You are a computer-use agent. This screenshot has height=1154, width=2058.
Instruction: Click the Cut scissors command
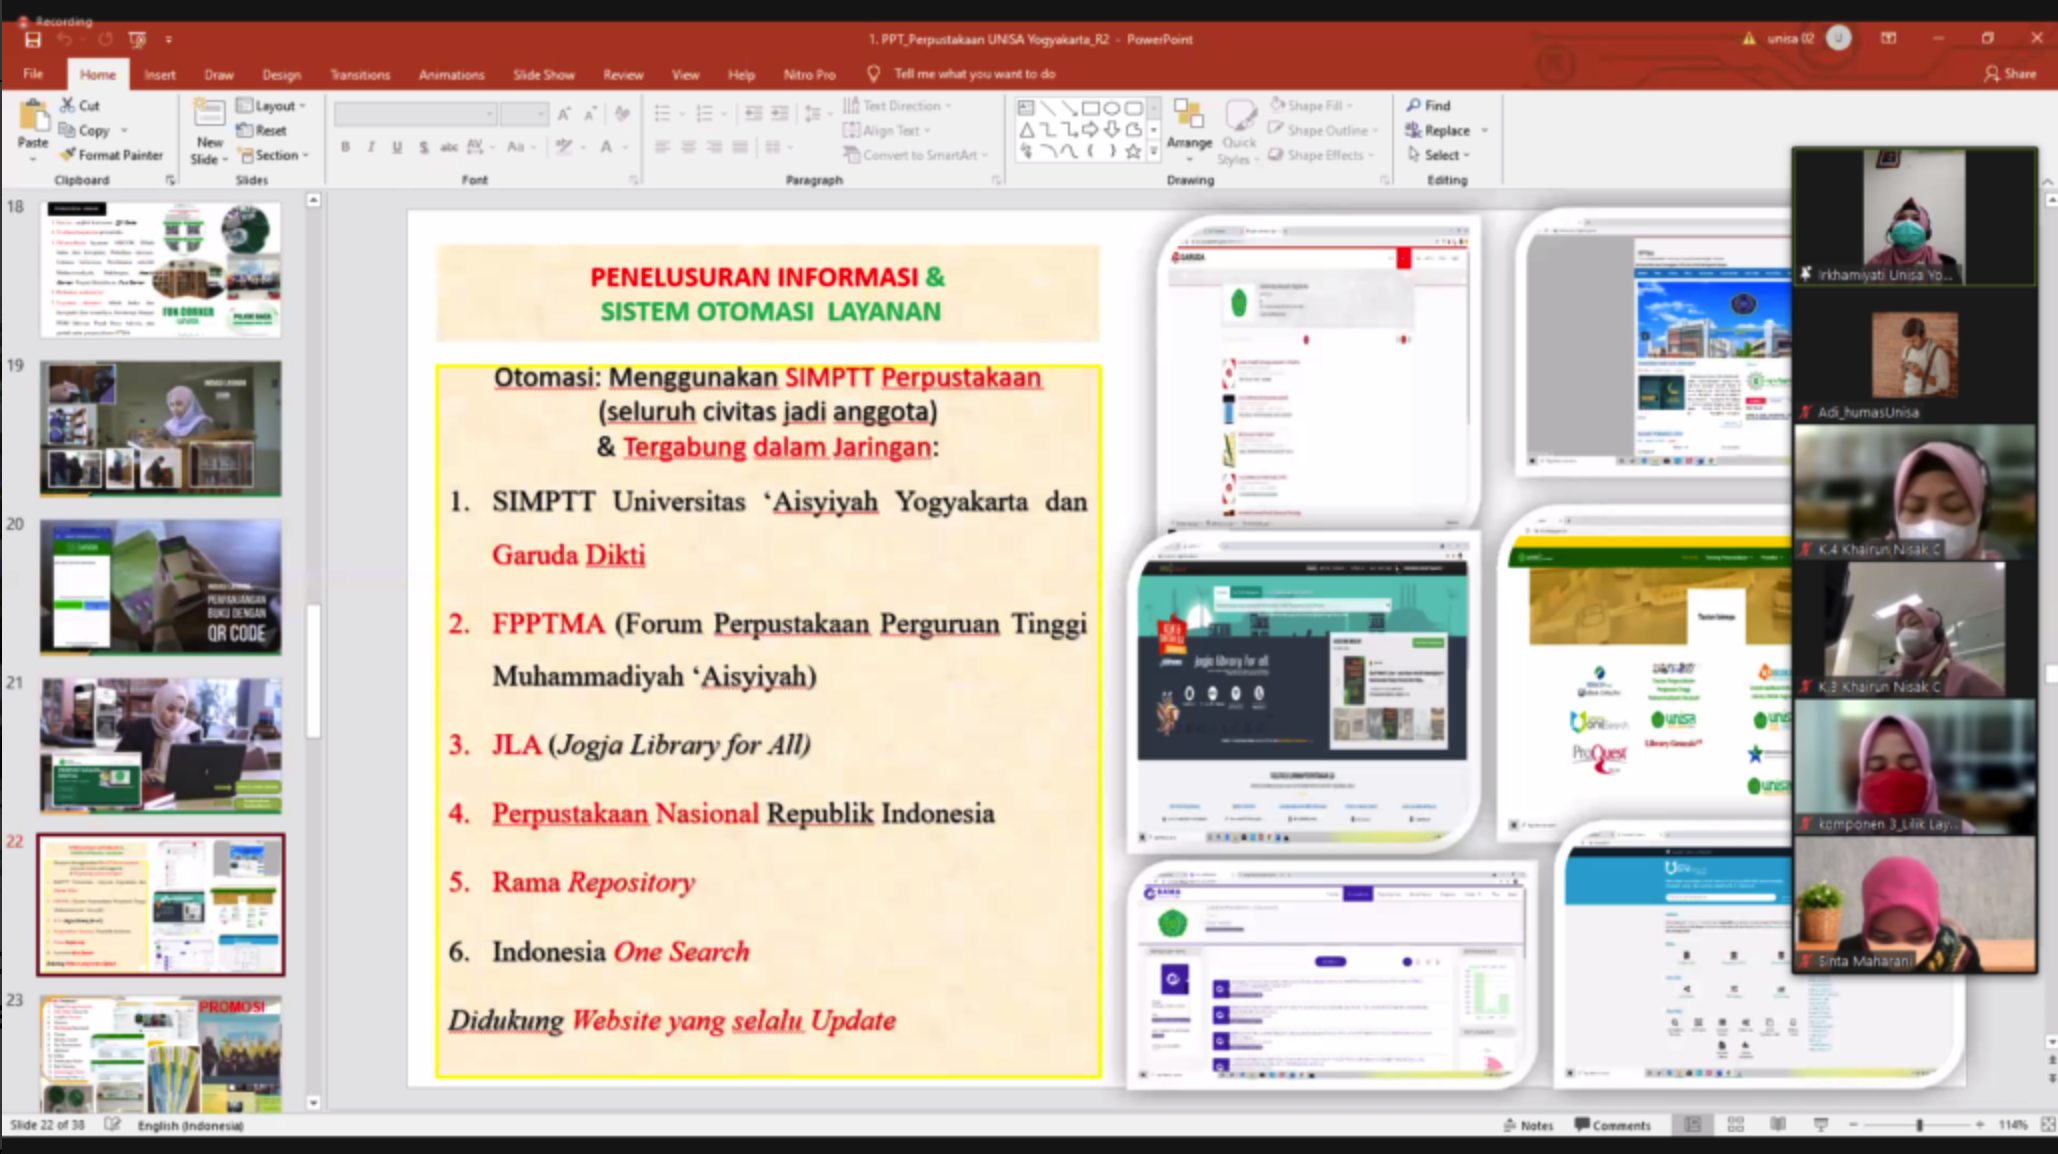click(80, 105)
